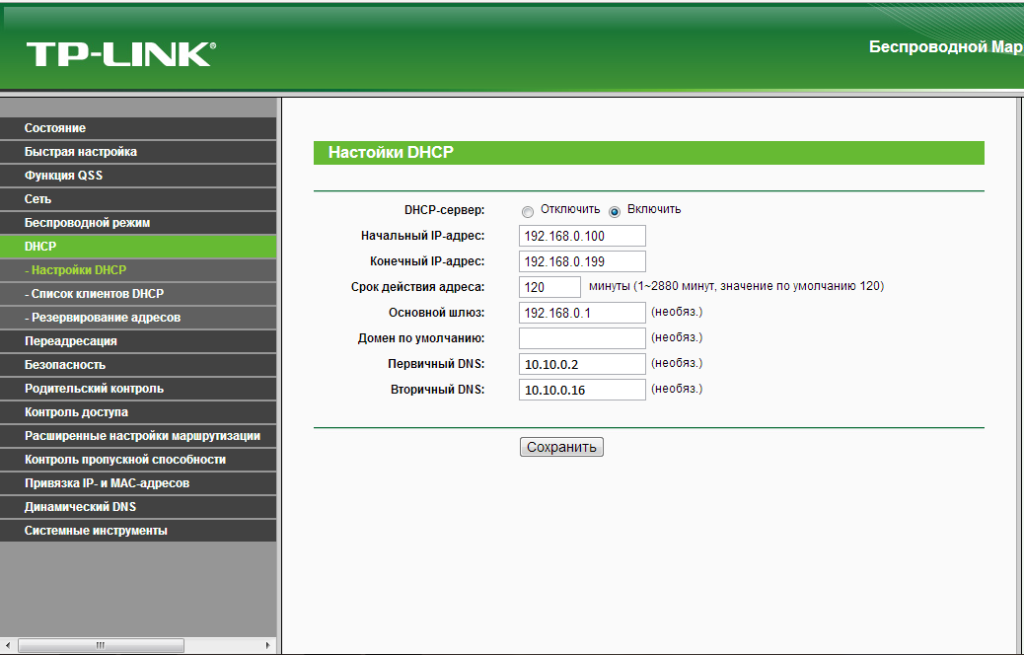The height and width of the screenshot is (655, 1024).
Task: Expand the Системные инструменты section
Action: pos(96,531)
